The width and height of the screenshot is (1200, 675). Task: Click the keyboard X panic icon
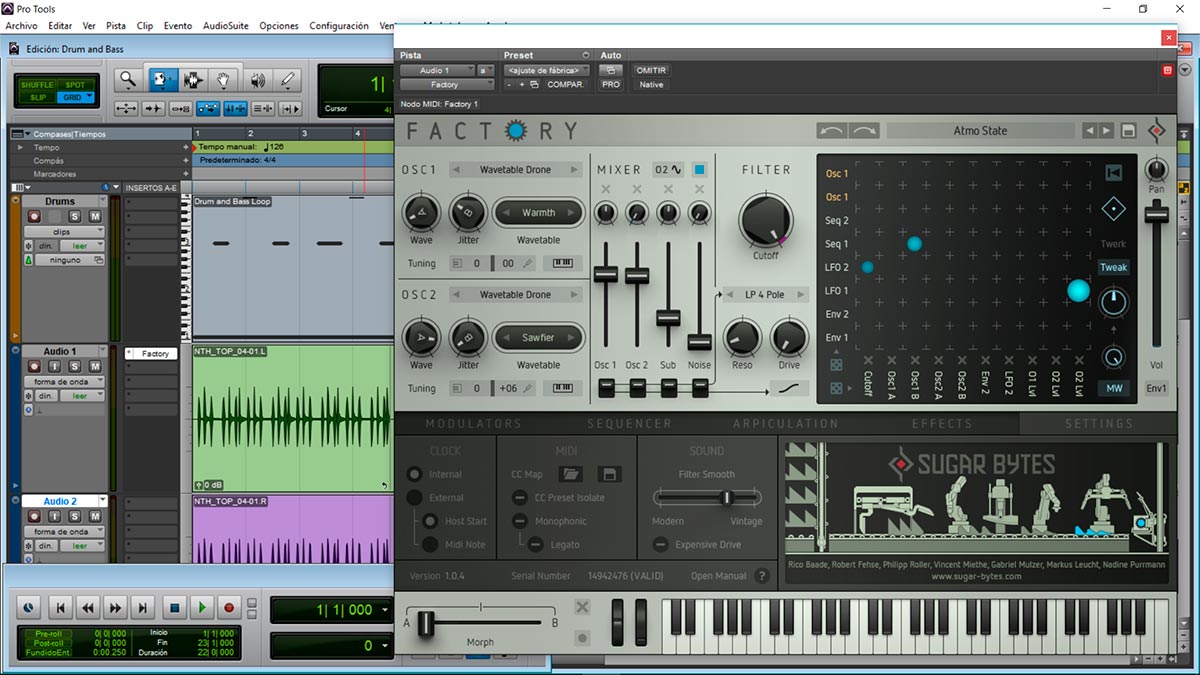pos(583,607)
